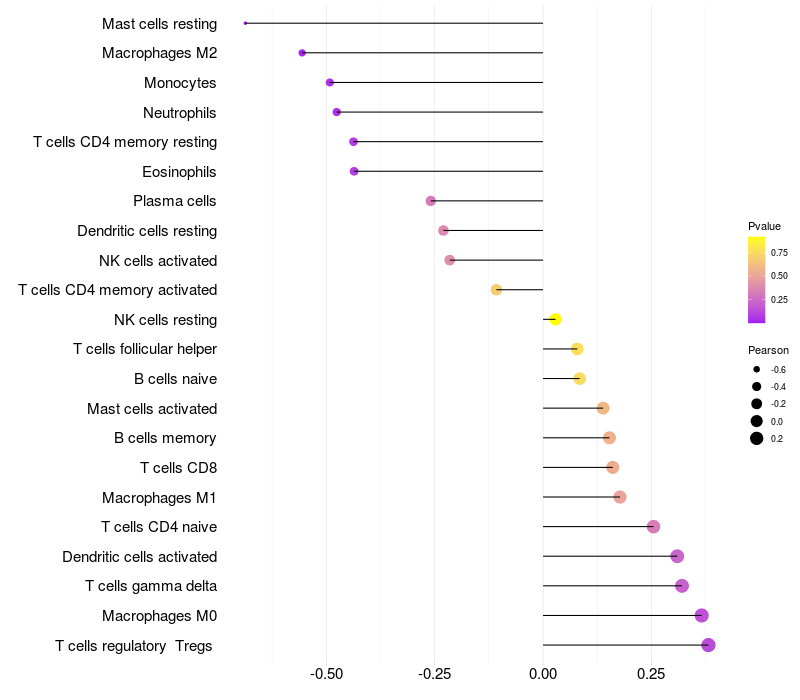Click the Pvalue color gradient bar
The image size is (800, 700).
757,280
